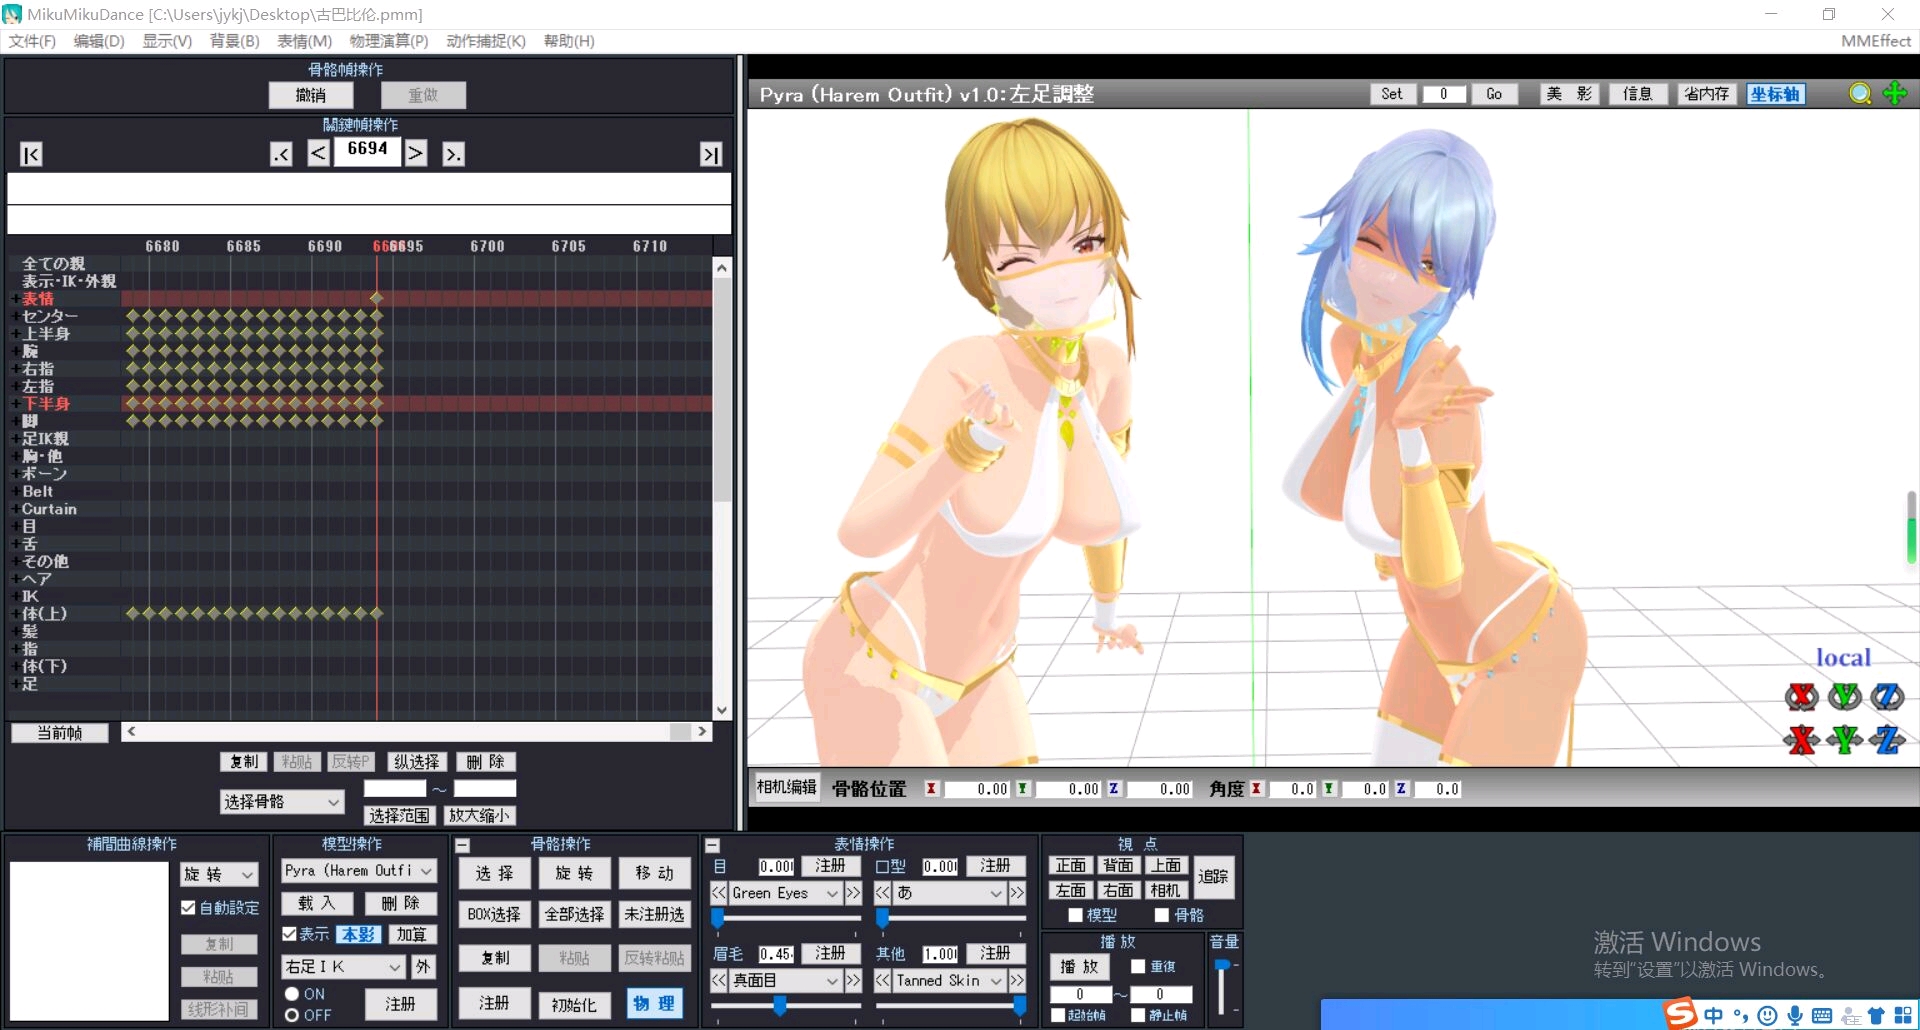Click the green move arrows icon
This screenshot has height=1030, width=1920.
point(1895,93)
